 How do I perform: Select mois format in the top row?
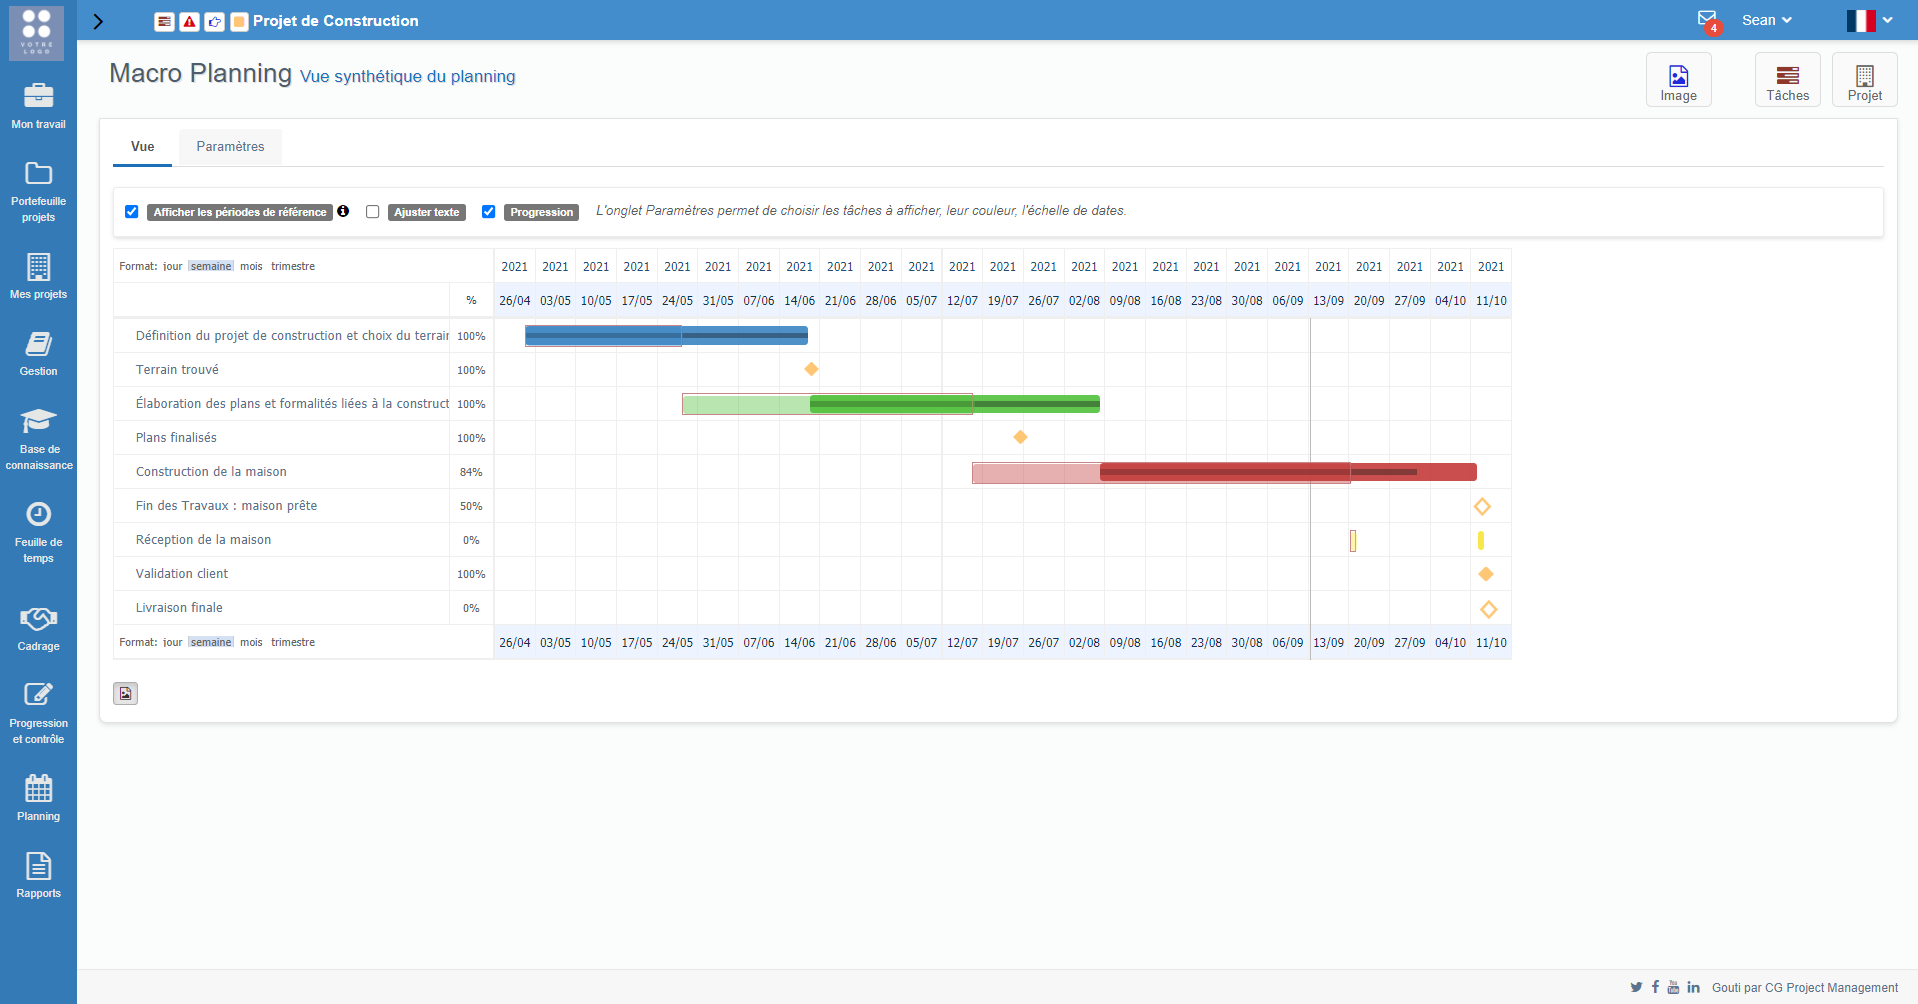(251, 266)
